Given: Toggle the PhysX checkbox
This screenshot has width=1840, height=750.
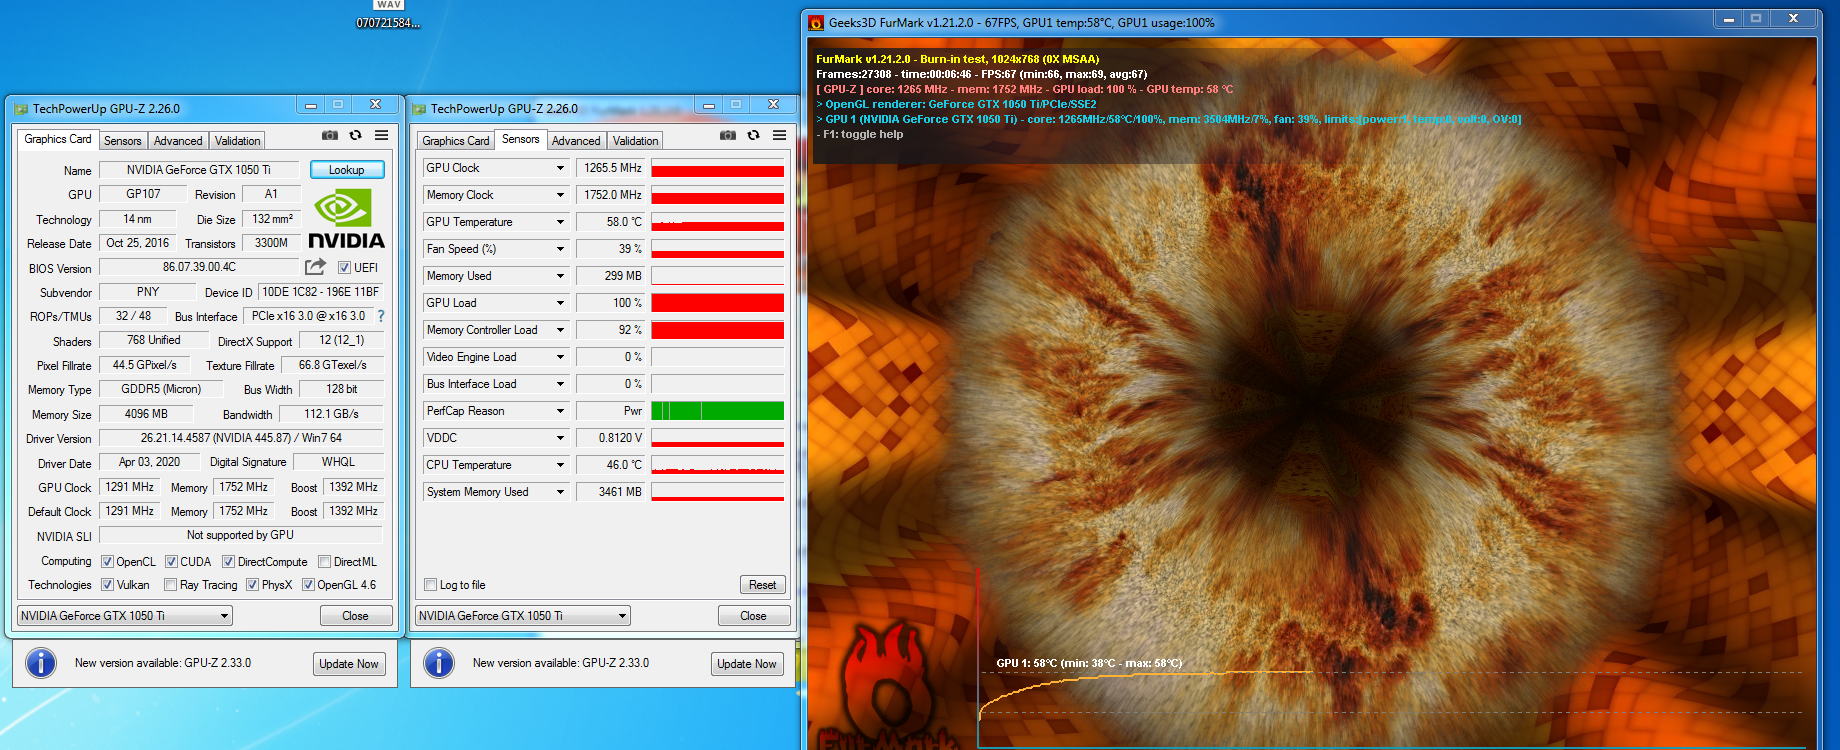Looking at the screenshot, I should 252,584.
